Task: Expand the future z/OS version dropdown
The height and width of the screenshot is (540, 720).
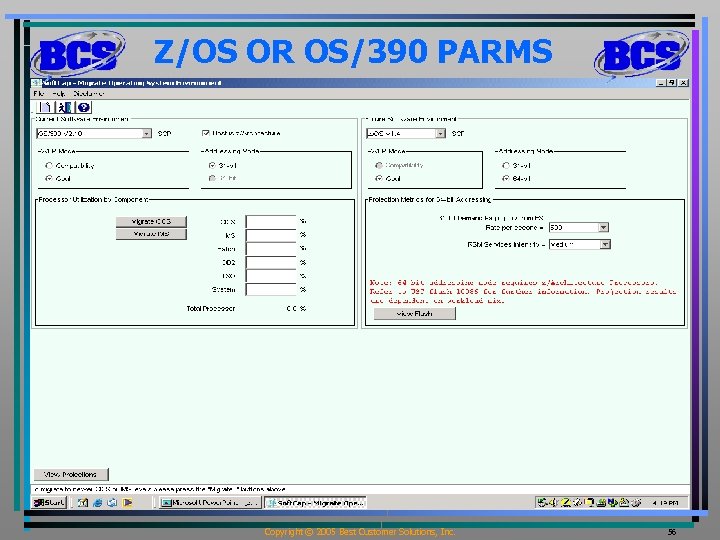Action: tap(440, 133)
